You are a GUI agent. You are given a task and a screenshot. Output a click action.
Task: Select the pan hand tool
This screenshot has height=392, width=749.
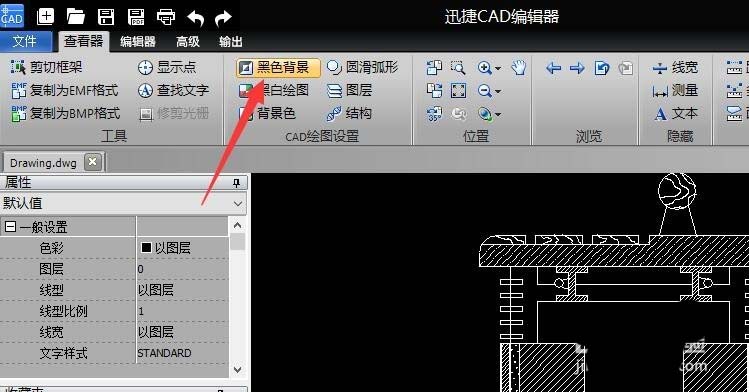(518, 67)
